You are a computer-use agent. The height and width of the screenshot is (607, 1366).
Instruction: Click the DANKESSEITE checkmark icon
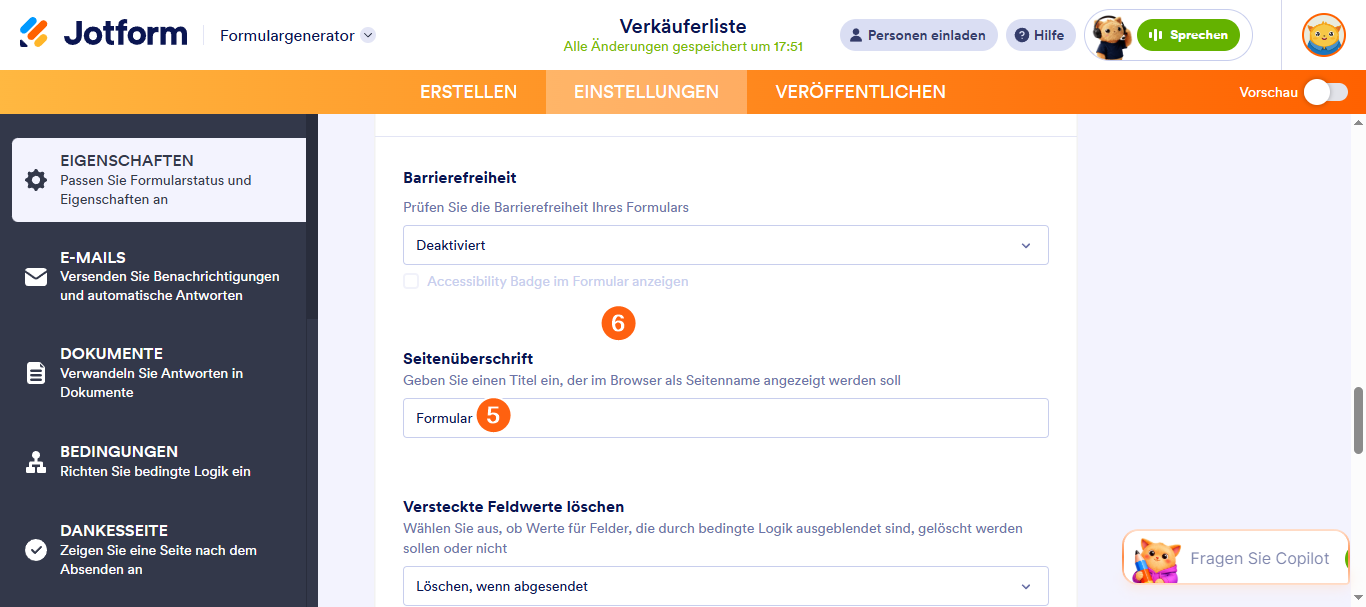pos(36,550)
